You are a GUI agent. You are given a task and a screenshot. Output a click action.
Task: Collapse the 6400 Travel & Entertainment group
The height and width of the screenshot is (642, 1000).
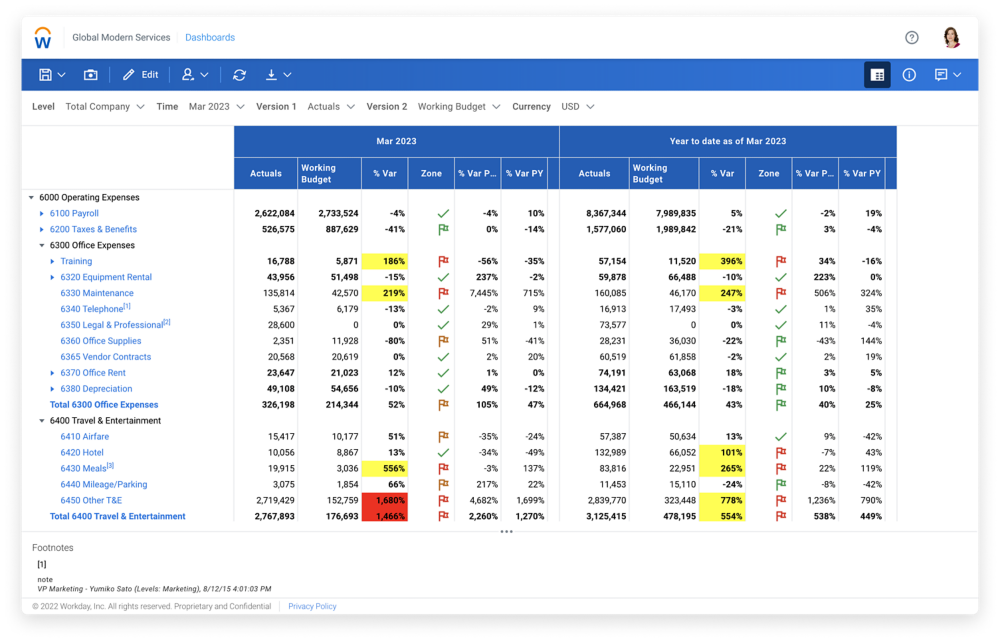[42, 421]
